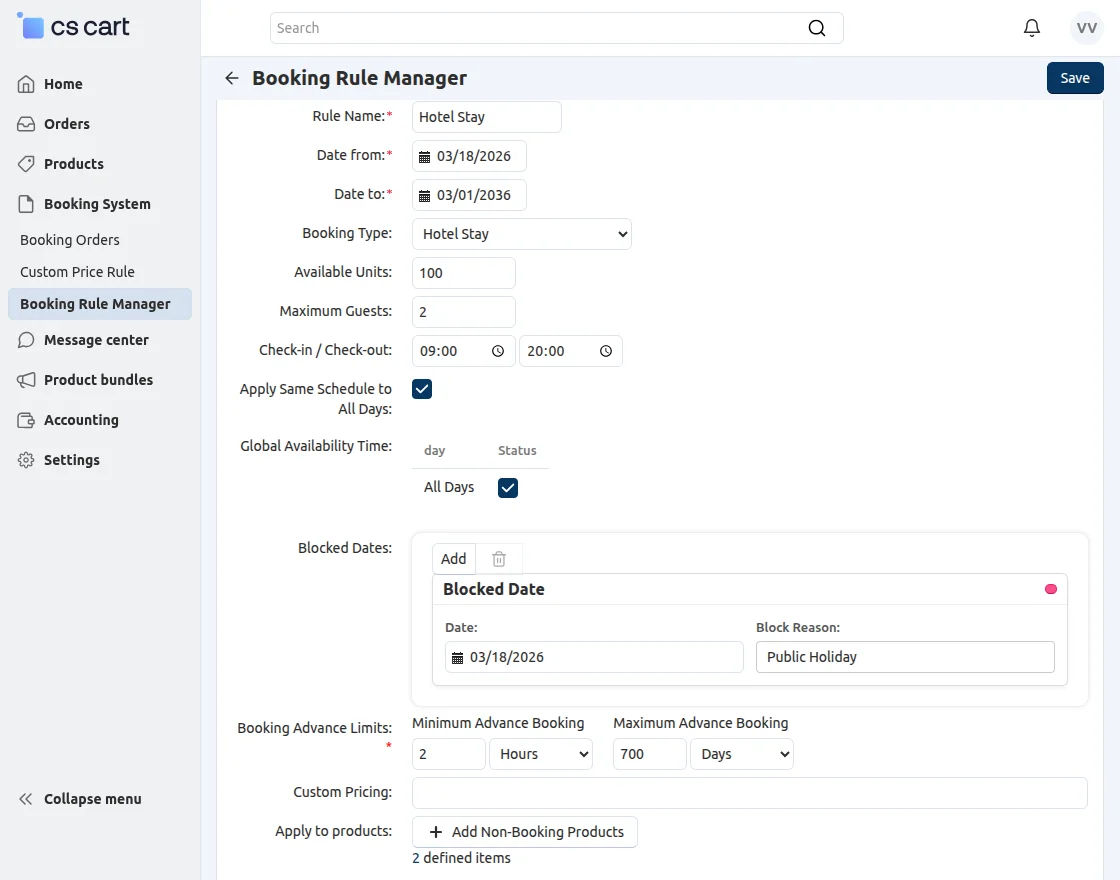Click Add Non-Booking Products button

[525, 832]
